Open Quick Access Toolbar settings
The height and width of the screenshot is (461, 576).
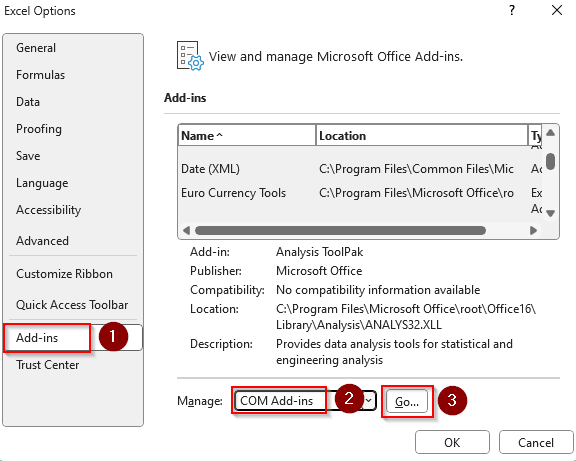point(72,305)
